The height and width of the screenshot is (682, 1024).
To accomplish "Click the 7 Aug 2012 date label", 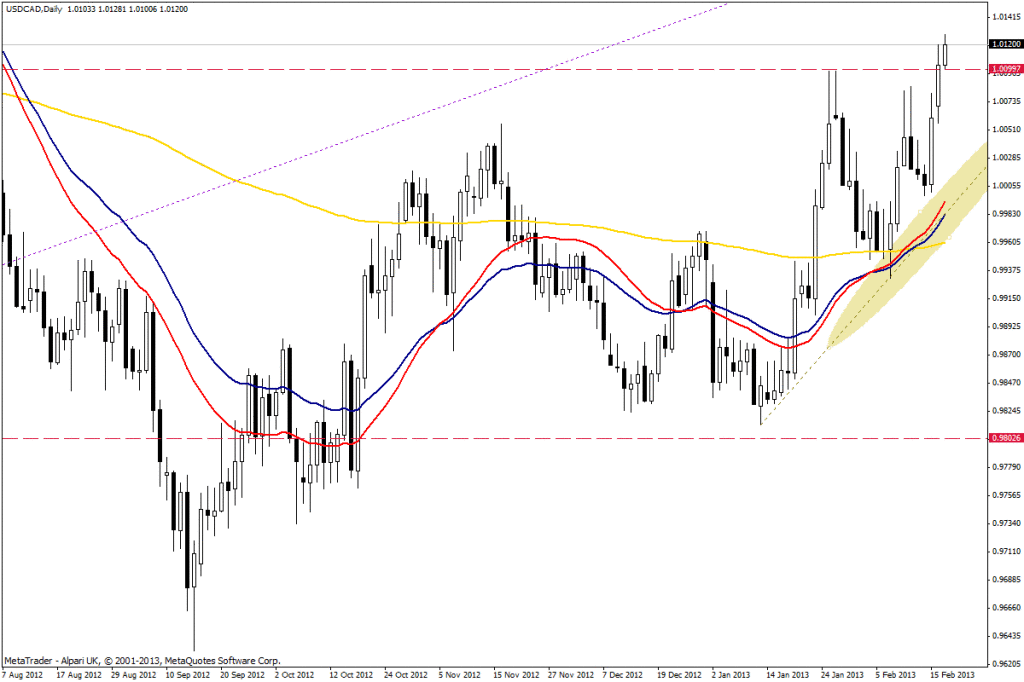I will [x=22, y=674].
